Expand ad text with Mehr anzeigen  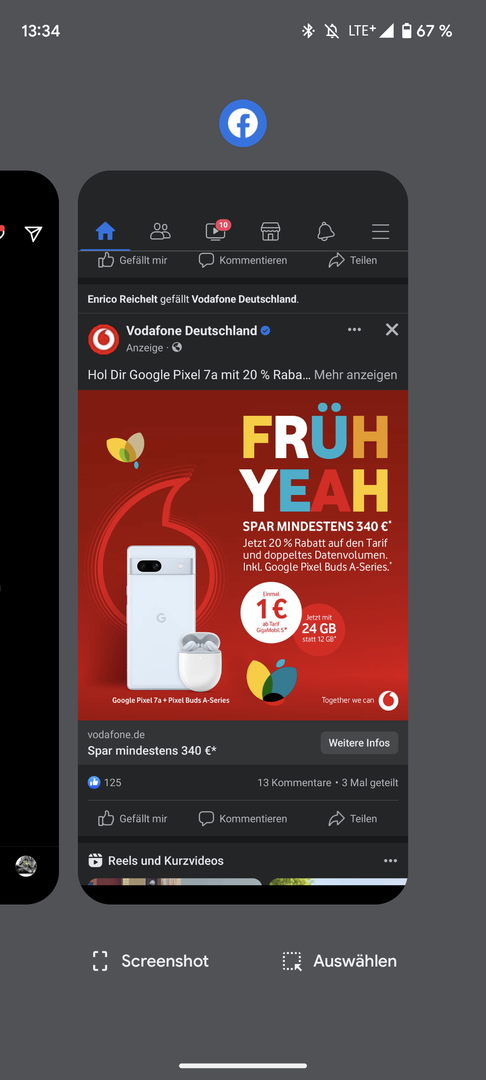[355, 375]
